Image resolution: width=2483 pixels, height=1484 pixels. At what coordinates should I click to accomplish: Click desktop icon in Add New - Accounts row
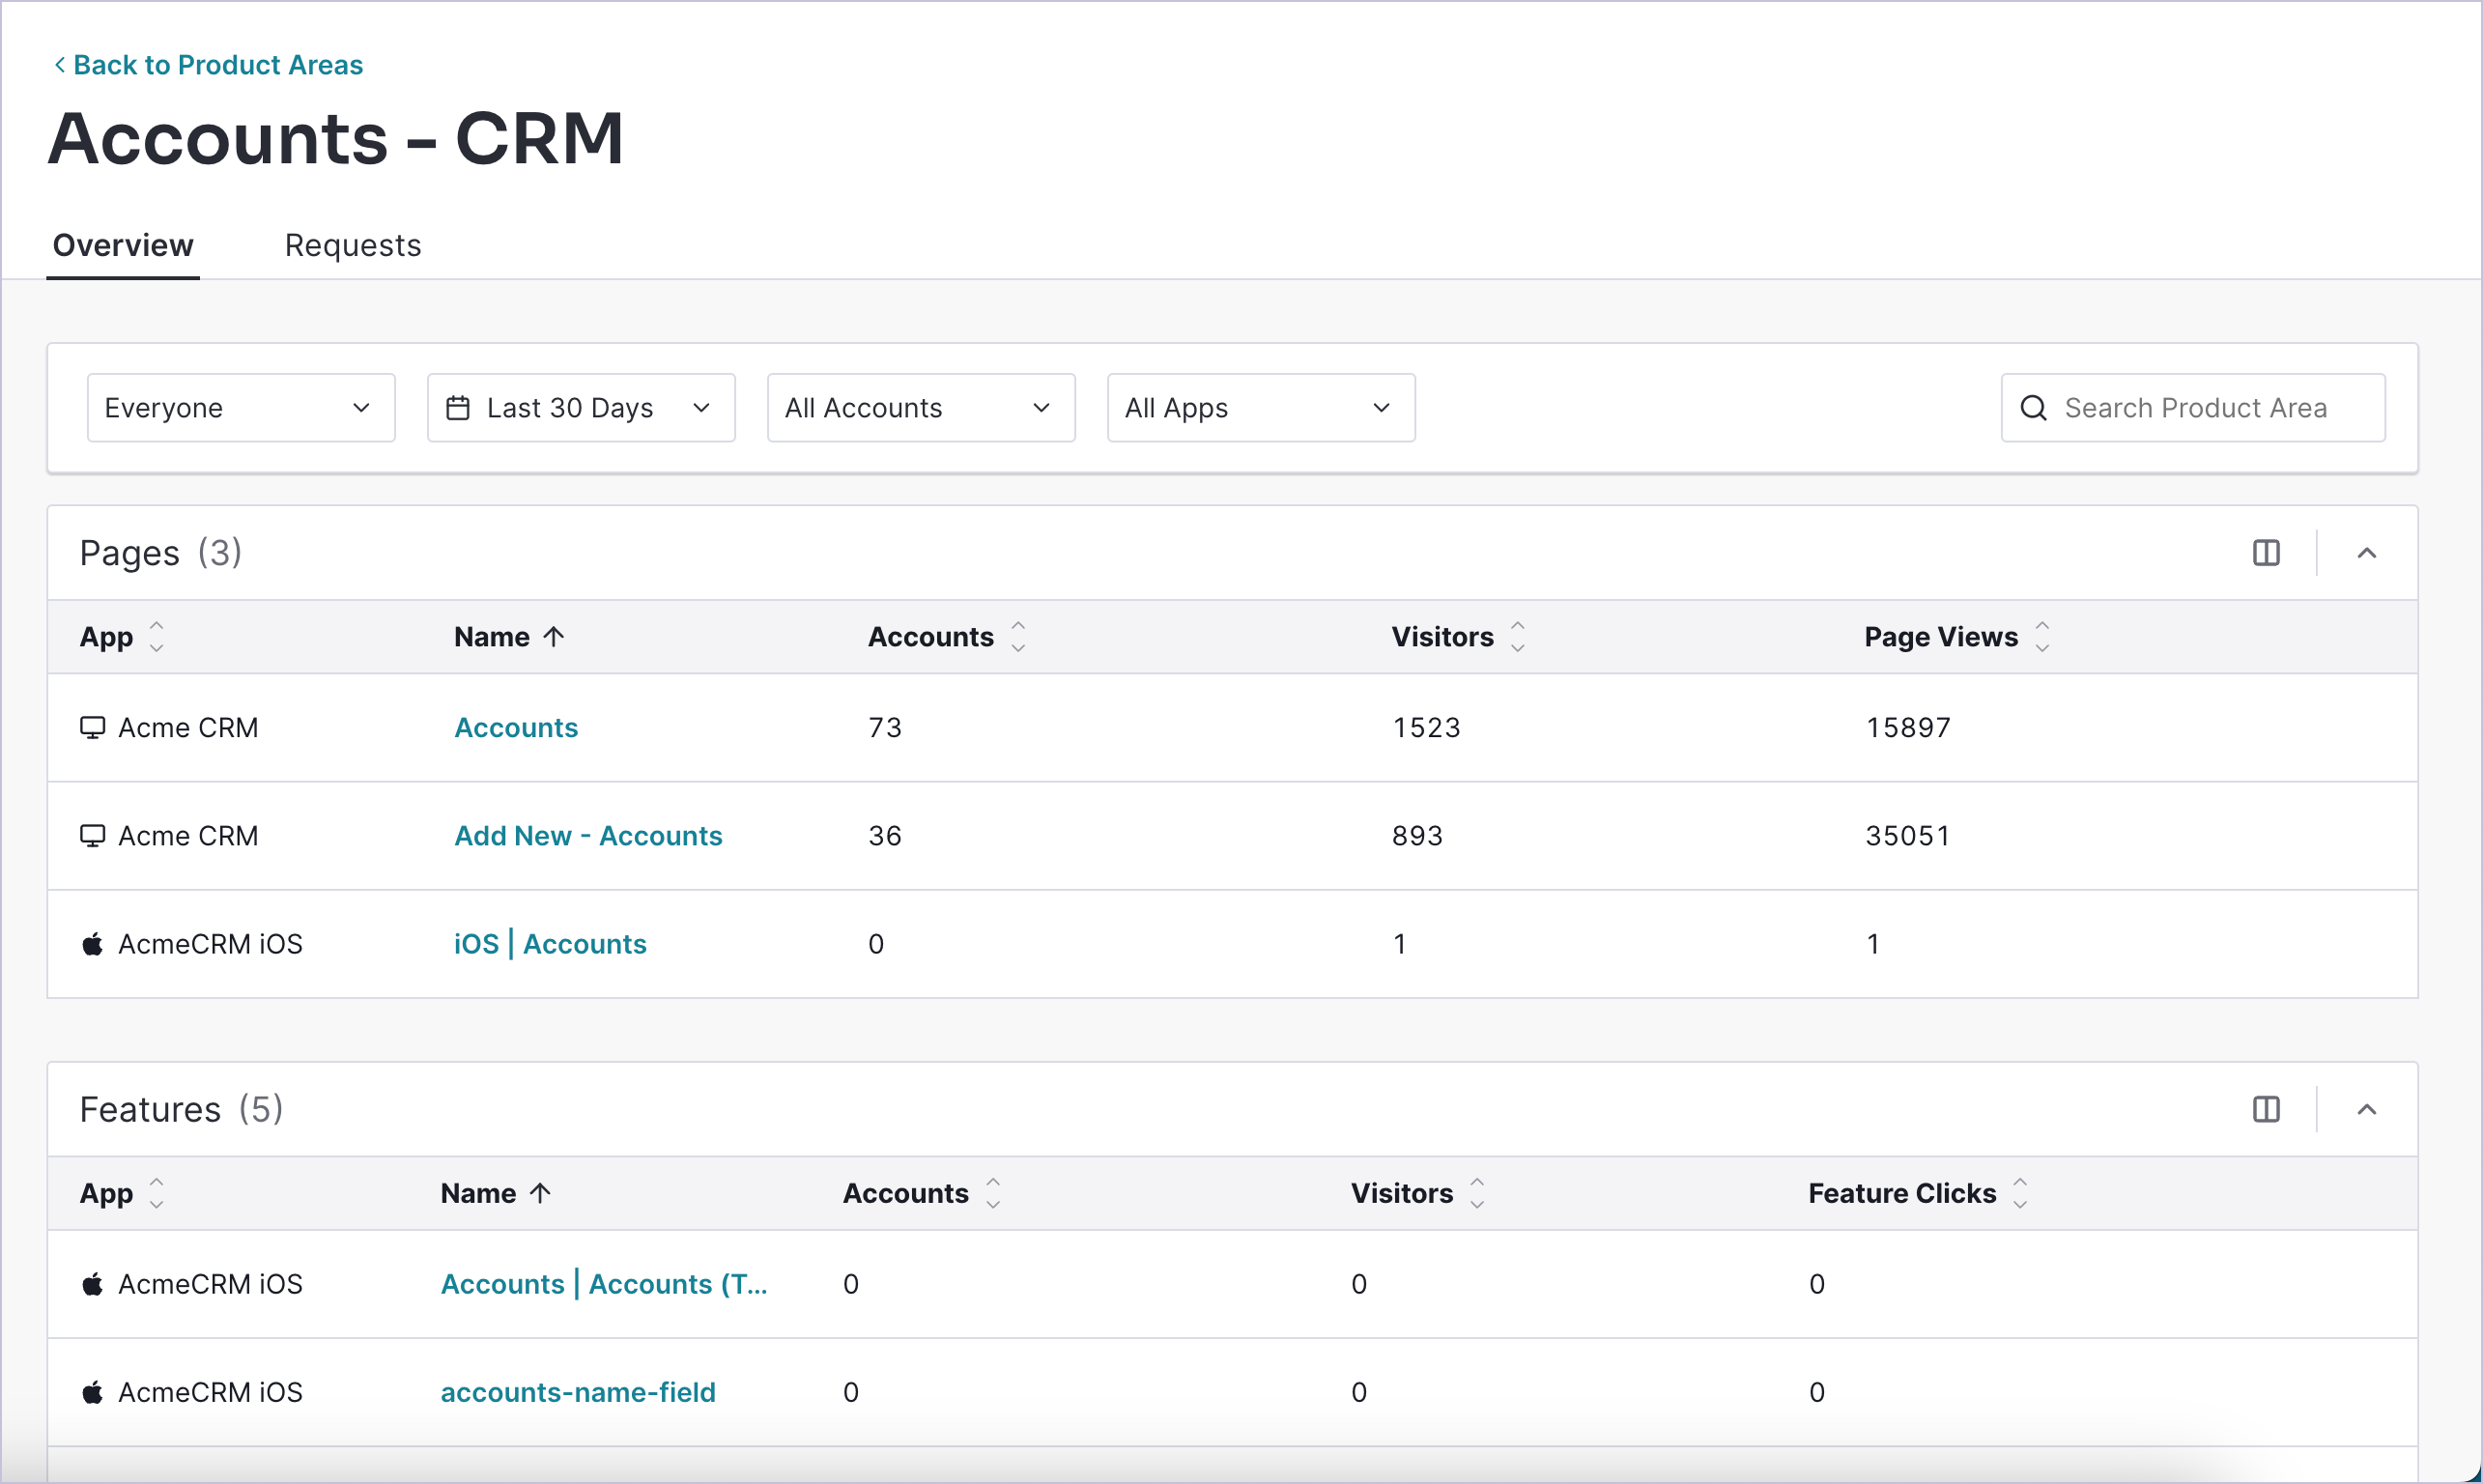[93, 836]
